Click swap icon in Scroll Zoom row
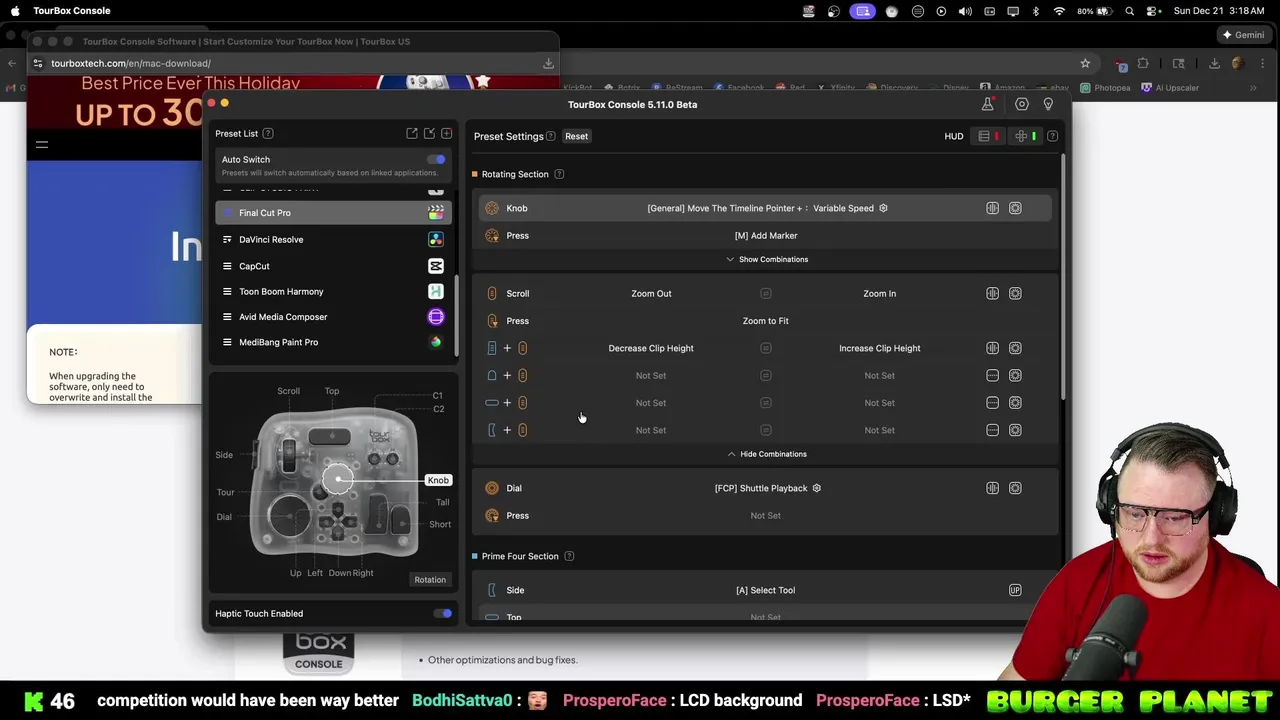 (x=766, y=293)
